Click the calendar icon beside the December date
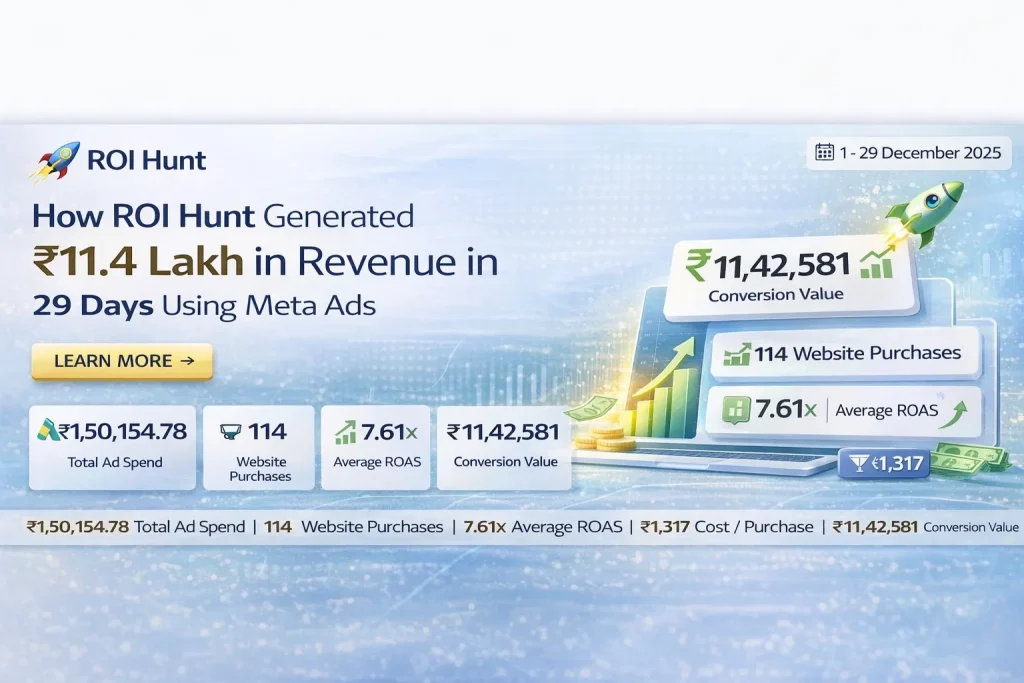The image size is (1024, 683). [824, 153]
